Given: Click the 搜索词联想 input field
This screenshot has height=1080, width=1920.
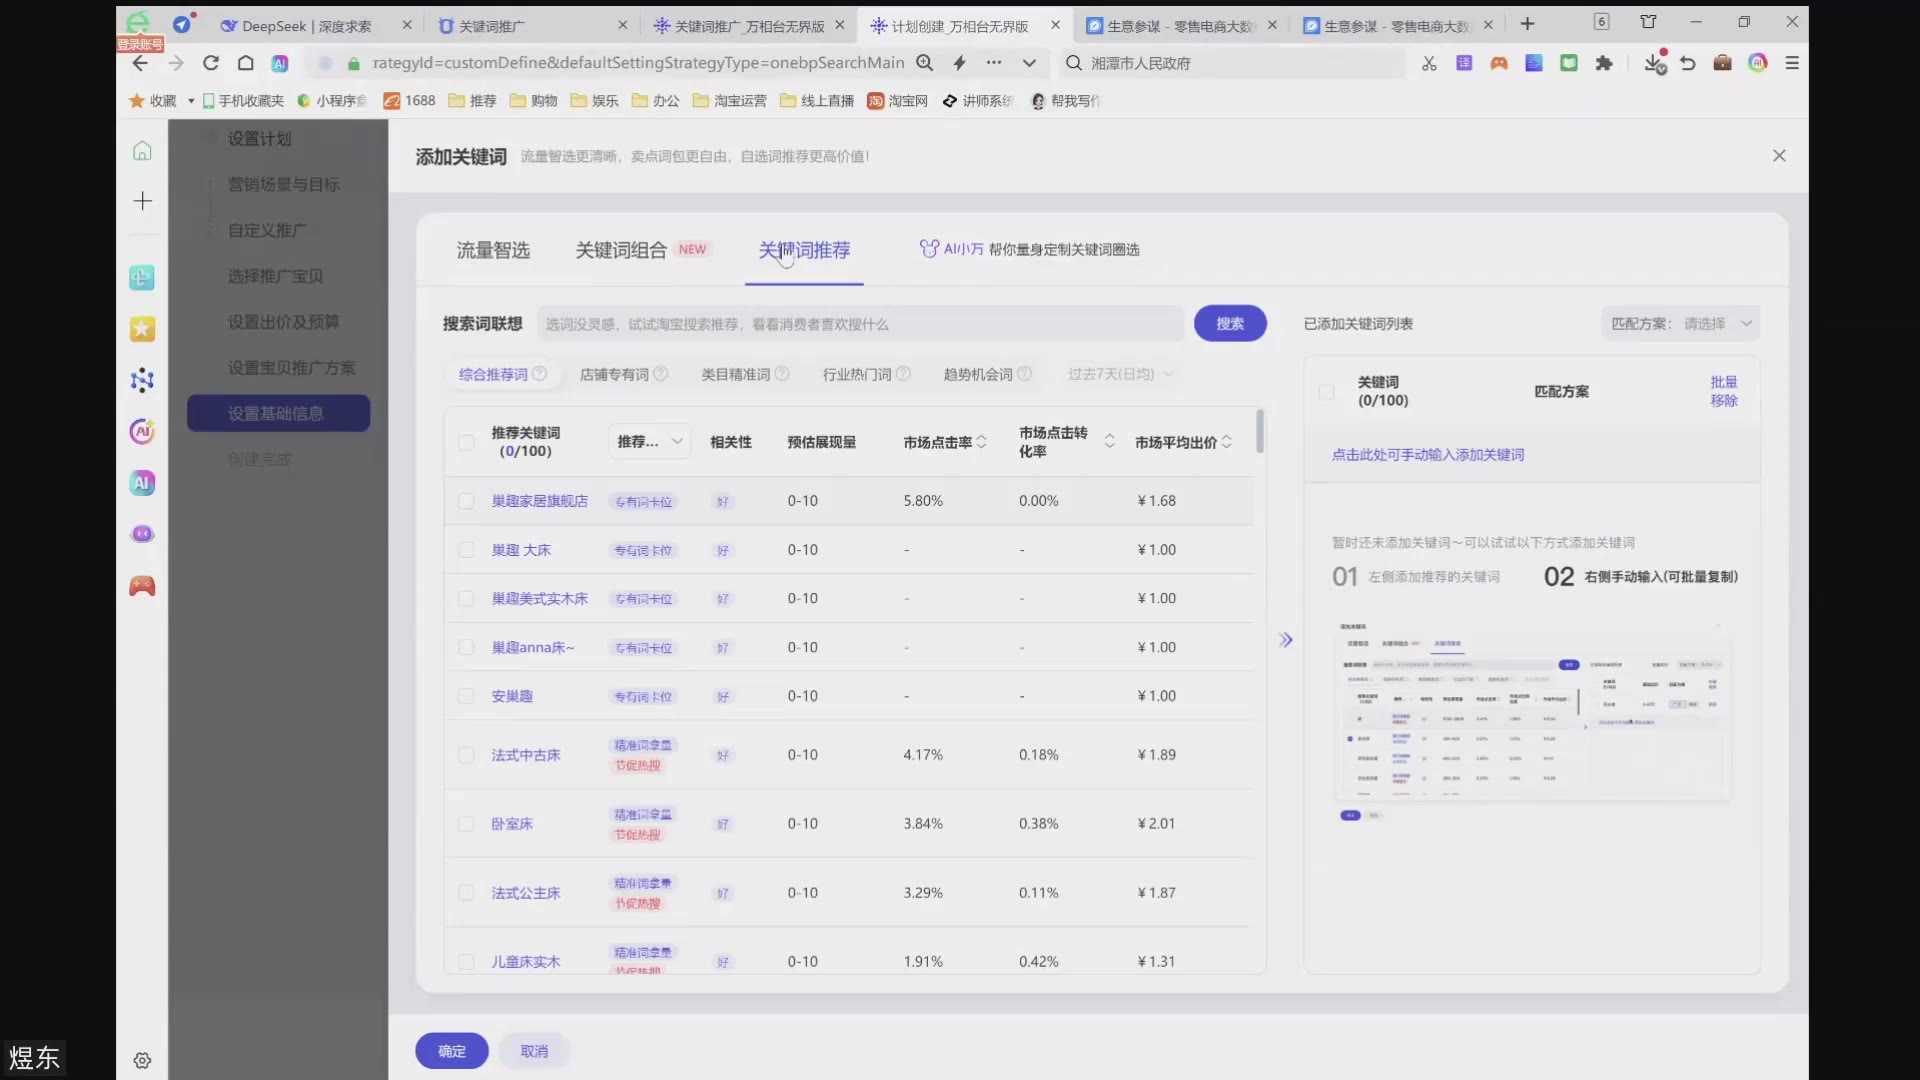Looking at the screenshot, I should pos(860,324).
